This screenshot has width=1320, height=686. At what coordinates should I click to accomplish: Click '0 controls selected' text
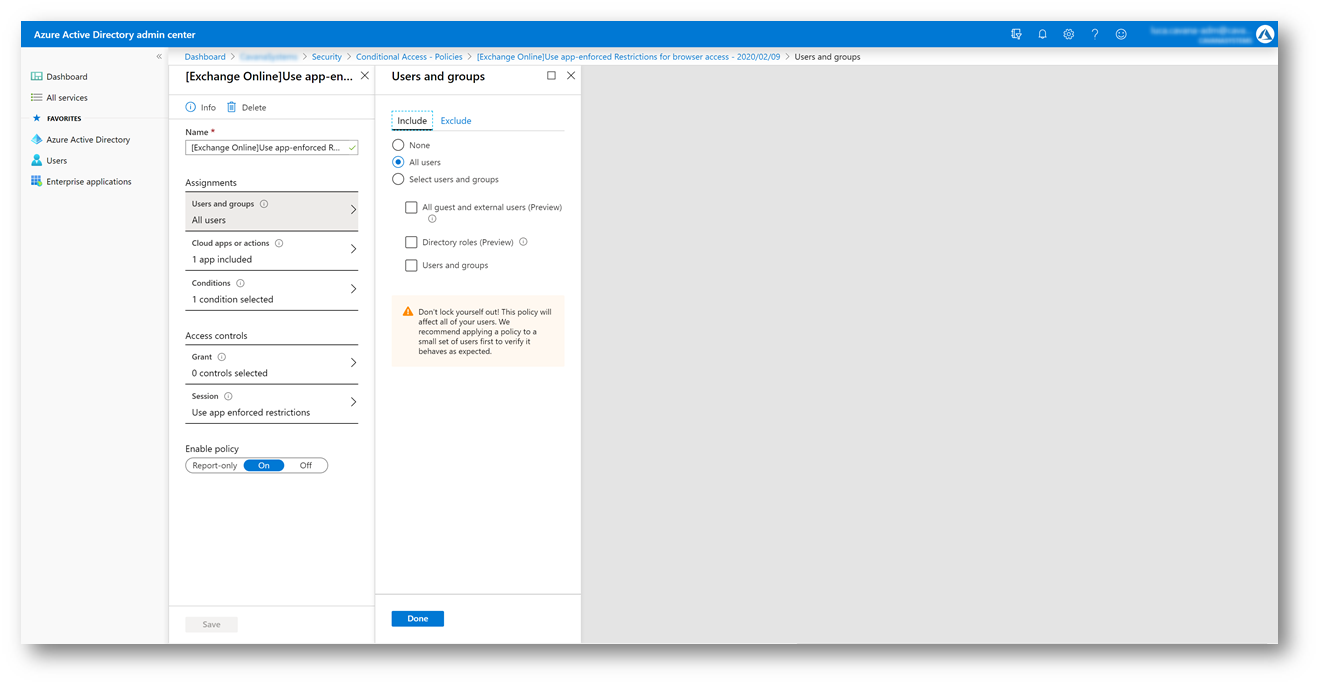[230, 374]
